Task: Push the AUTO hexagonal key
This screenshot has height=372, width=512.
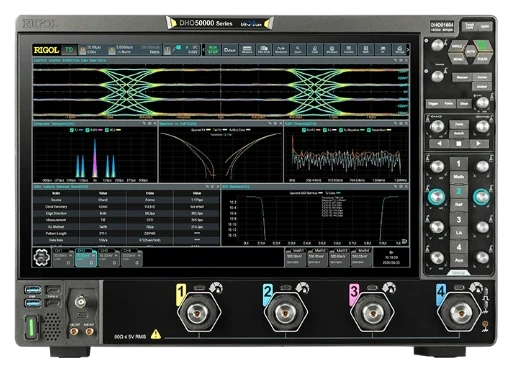Action: [470, 52]
